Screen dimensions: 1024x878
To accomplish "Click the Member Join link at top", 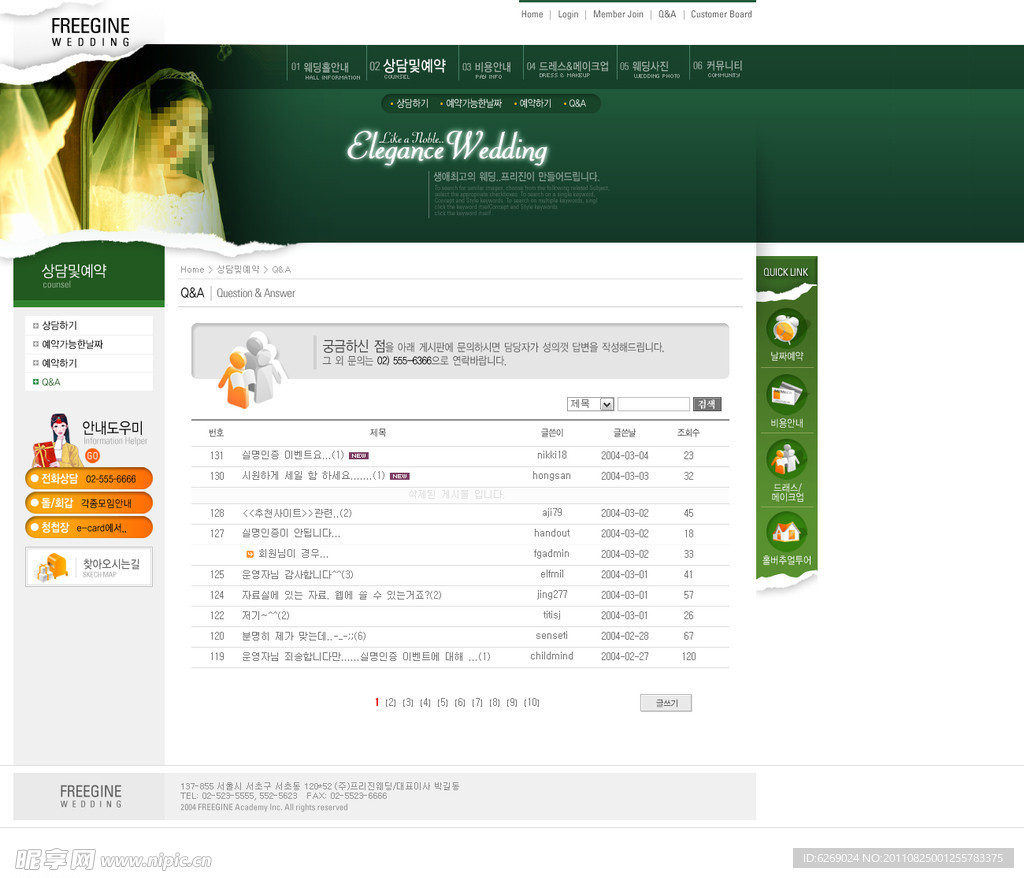I will [618, 14].
